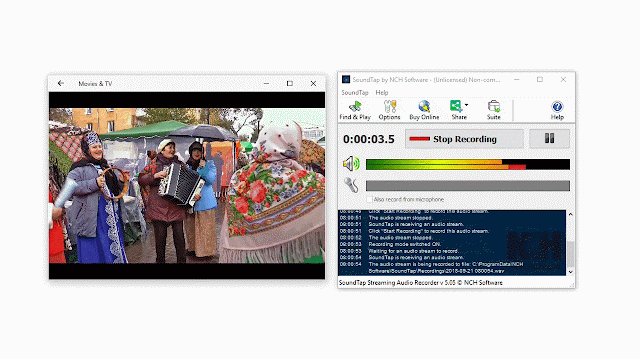Open the SoundTap menu
Screen dimensions: 640x360
[355, 93]
